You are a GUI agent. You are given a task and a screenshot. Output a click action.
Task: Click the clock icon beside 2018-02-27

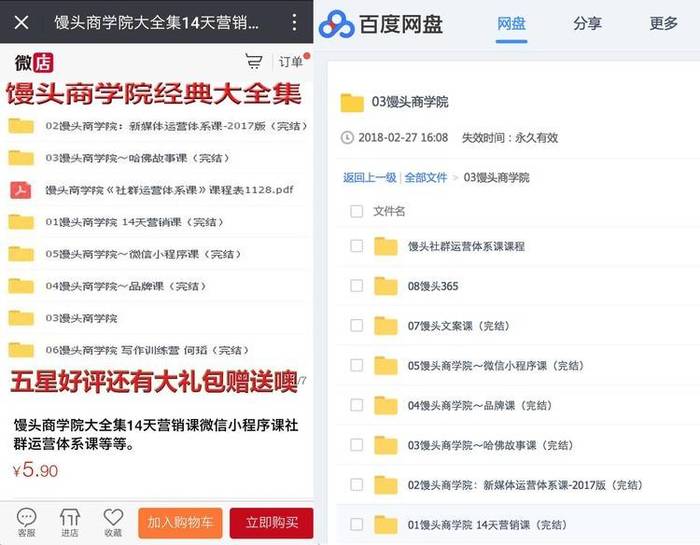[x=347, y=137]
